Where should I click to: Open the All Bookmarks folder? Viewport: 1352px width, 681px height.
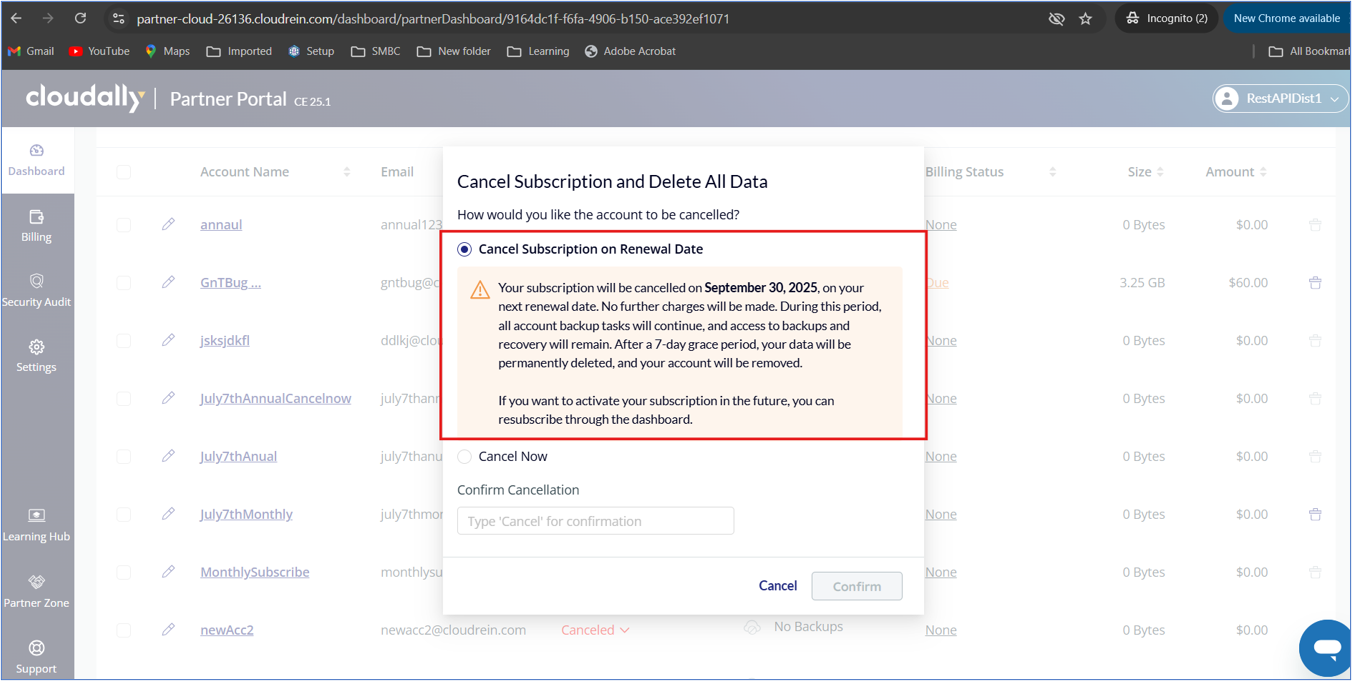click(x=1309, y=51)
